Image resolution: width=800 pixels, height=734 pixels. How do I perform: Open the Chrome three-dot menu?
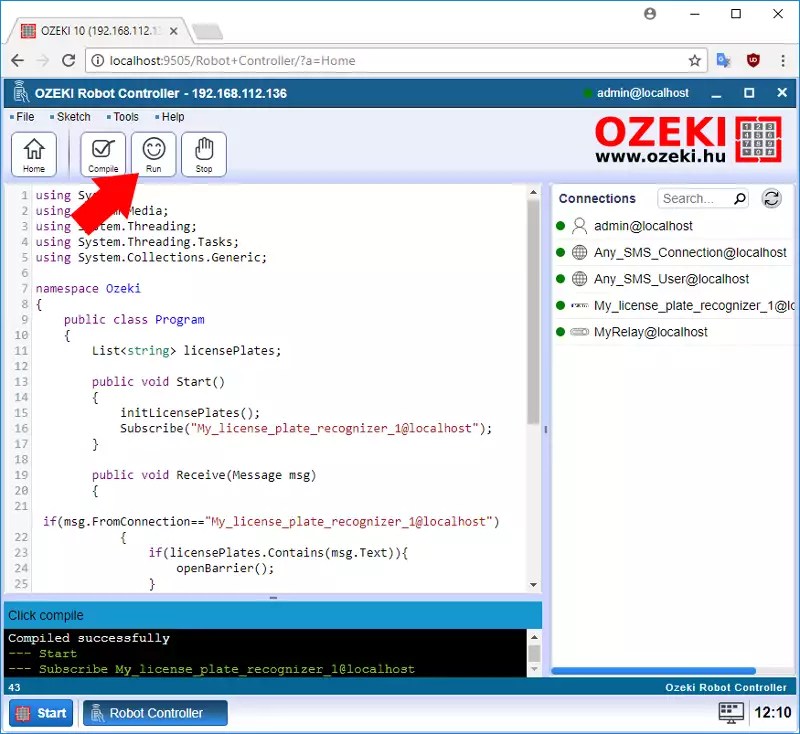pos(783,61)
